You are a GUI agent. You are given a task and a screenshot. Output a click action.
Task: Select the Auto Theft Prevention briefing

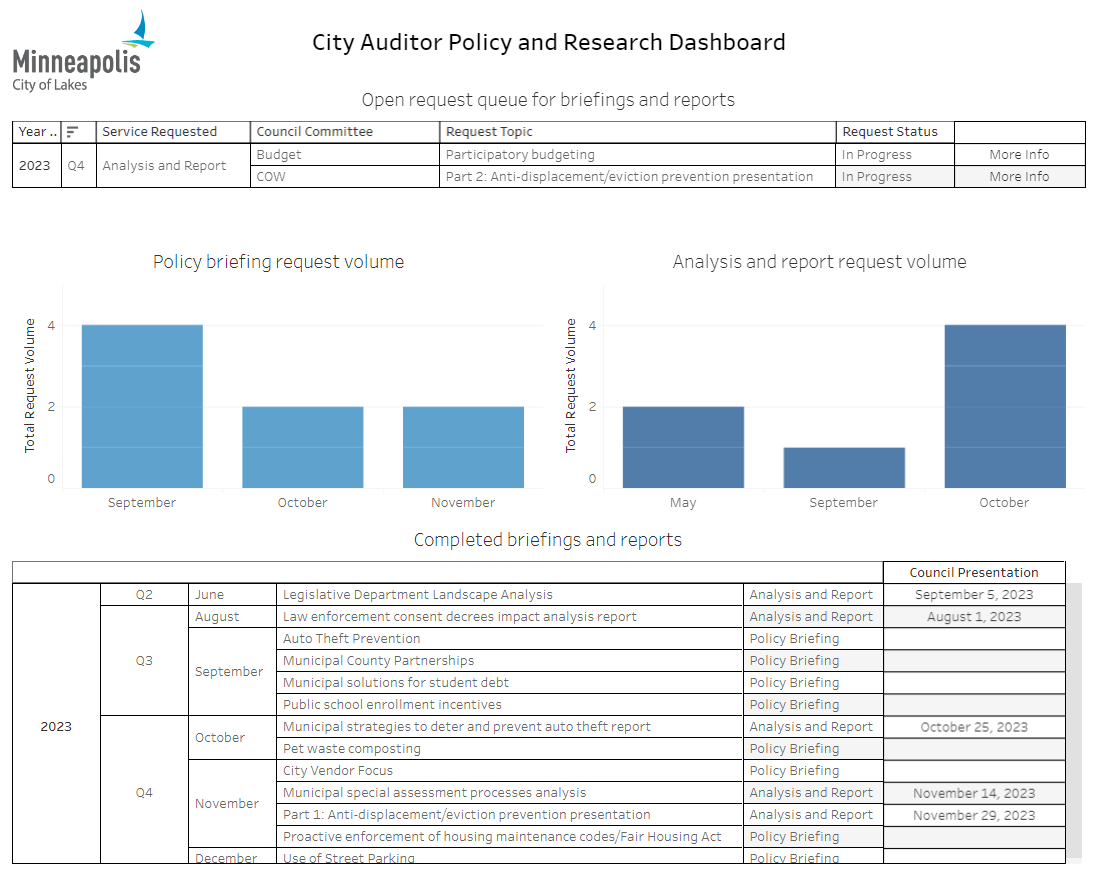[x=510, y=639]
